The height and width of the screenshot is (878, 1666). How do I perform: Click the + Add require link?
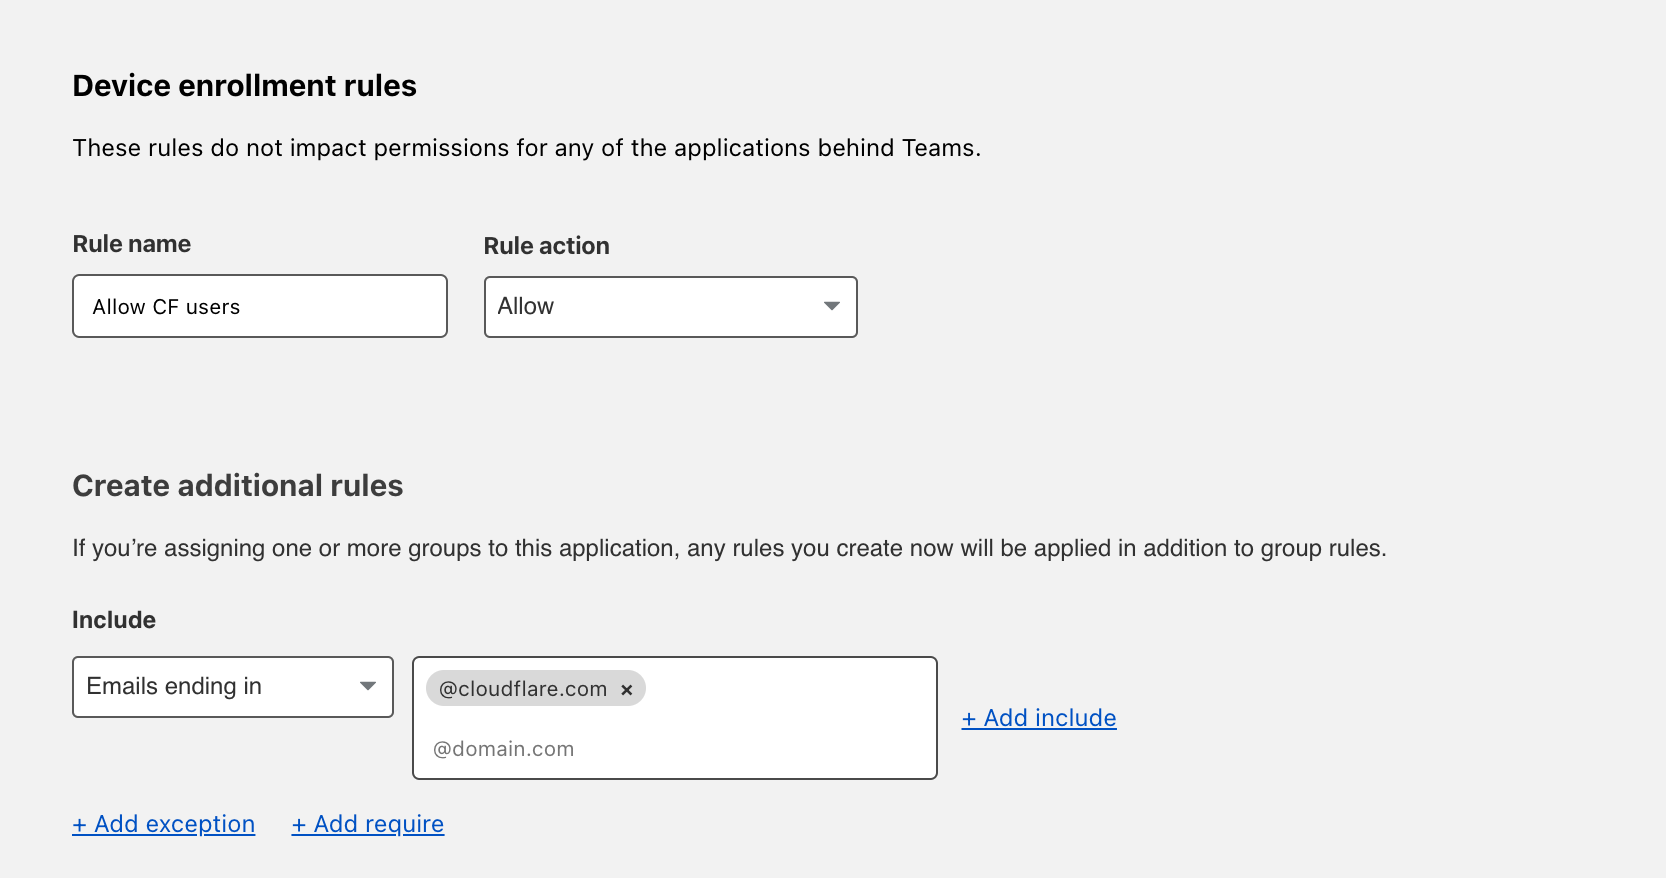[368, 824]
